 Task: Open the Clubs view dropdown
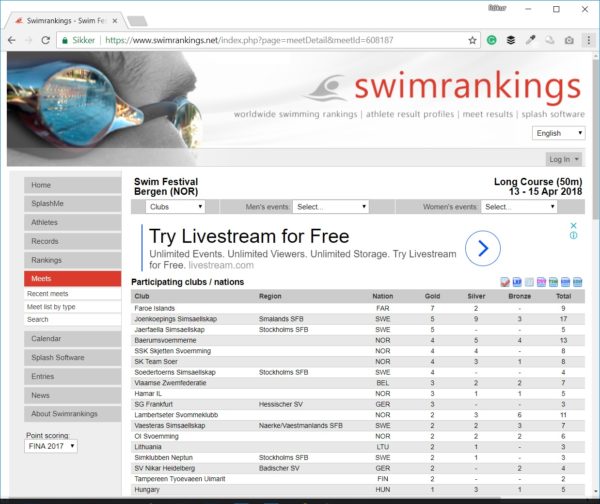(175, 207)
